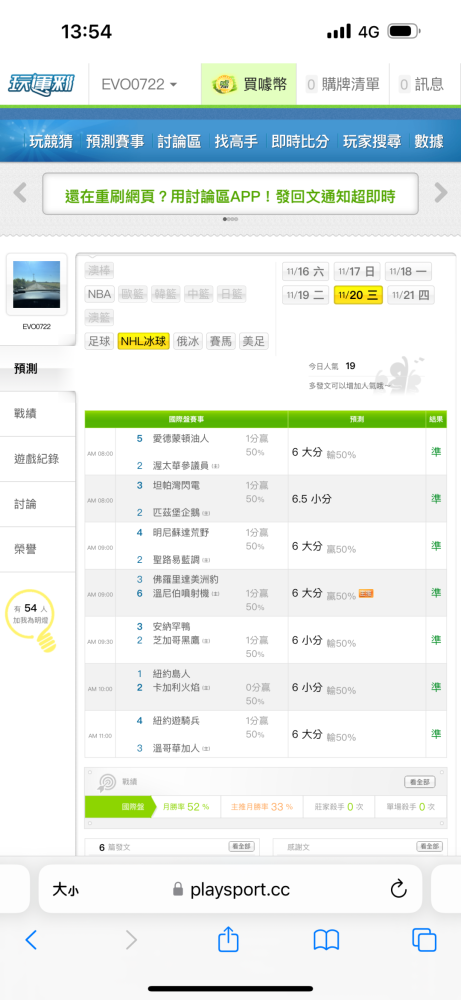Open 玩家搜尋 in navigation bar
This screenshot has height=1000, width=461.
click(372, 141)
